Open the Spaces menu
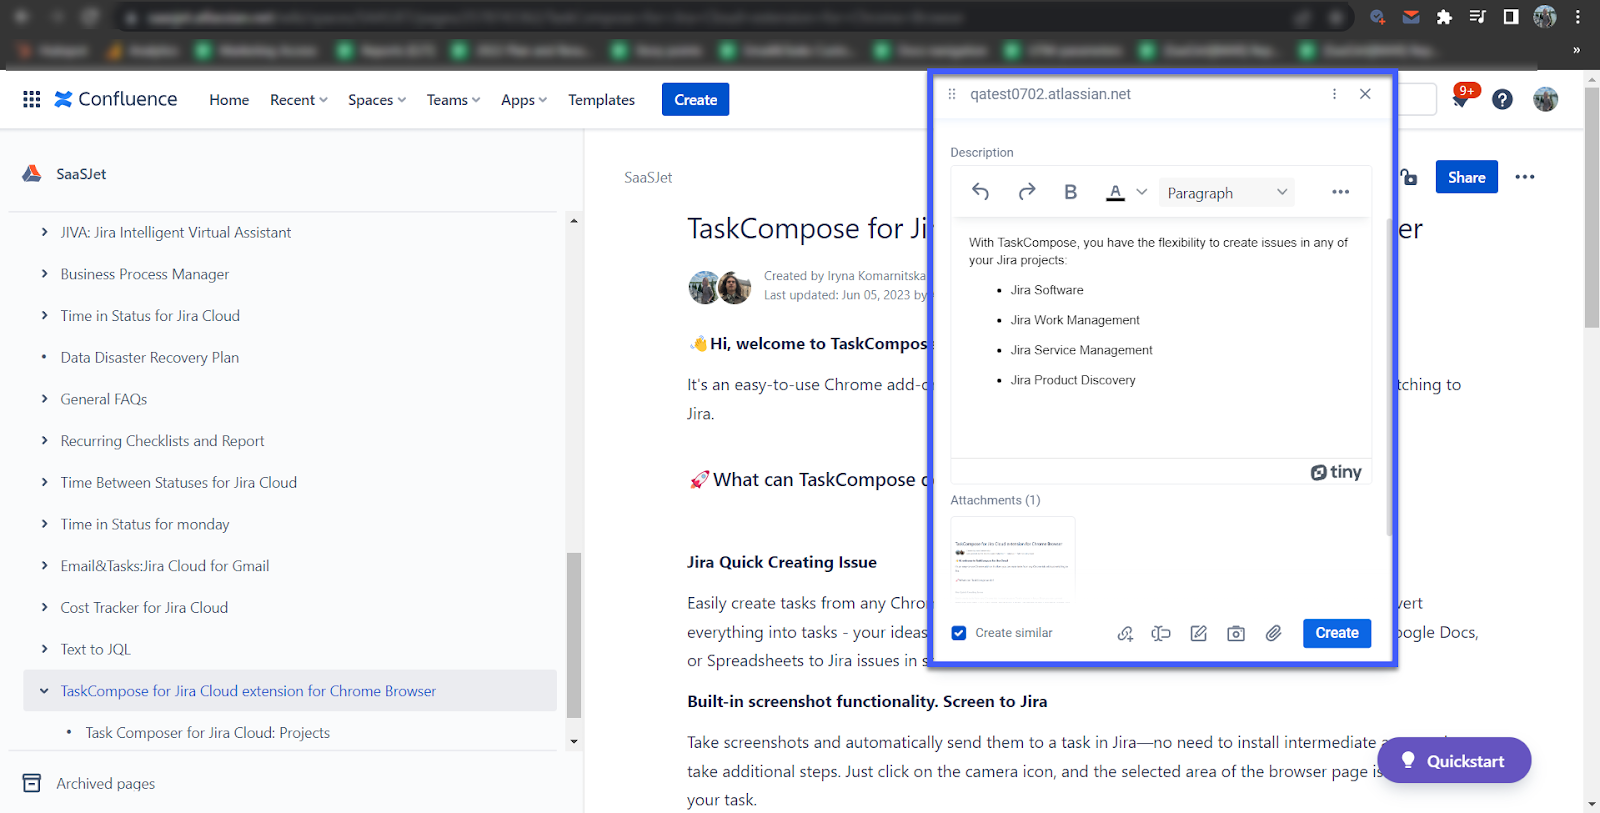Screen dimensions: 1600x813 (x=376, y=100)
